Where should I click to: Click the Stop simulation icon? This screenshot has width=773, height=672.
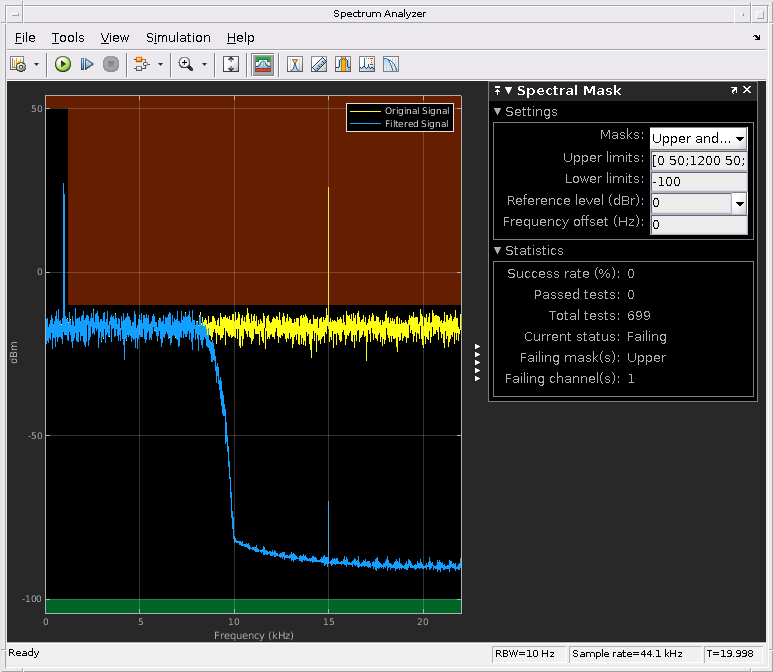click(111, 64)
